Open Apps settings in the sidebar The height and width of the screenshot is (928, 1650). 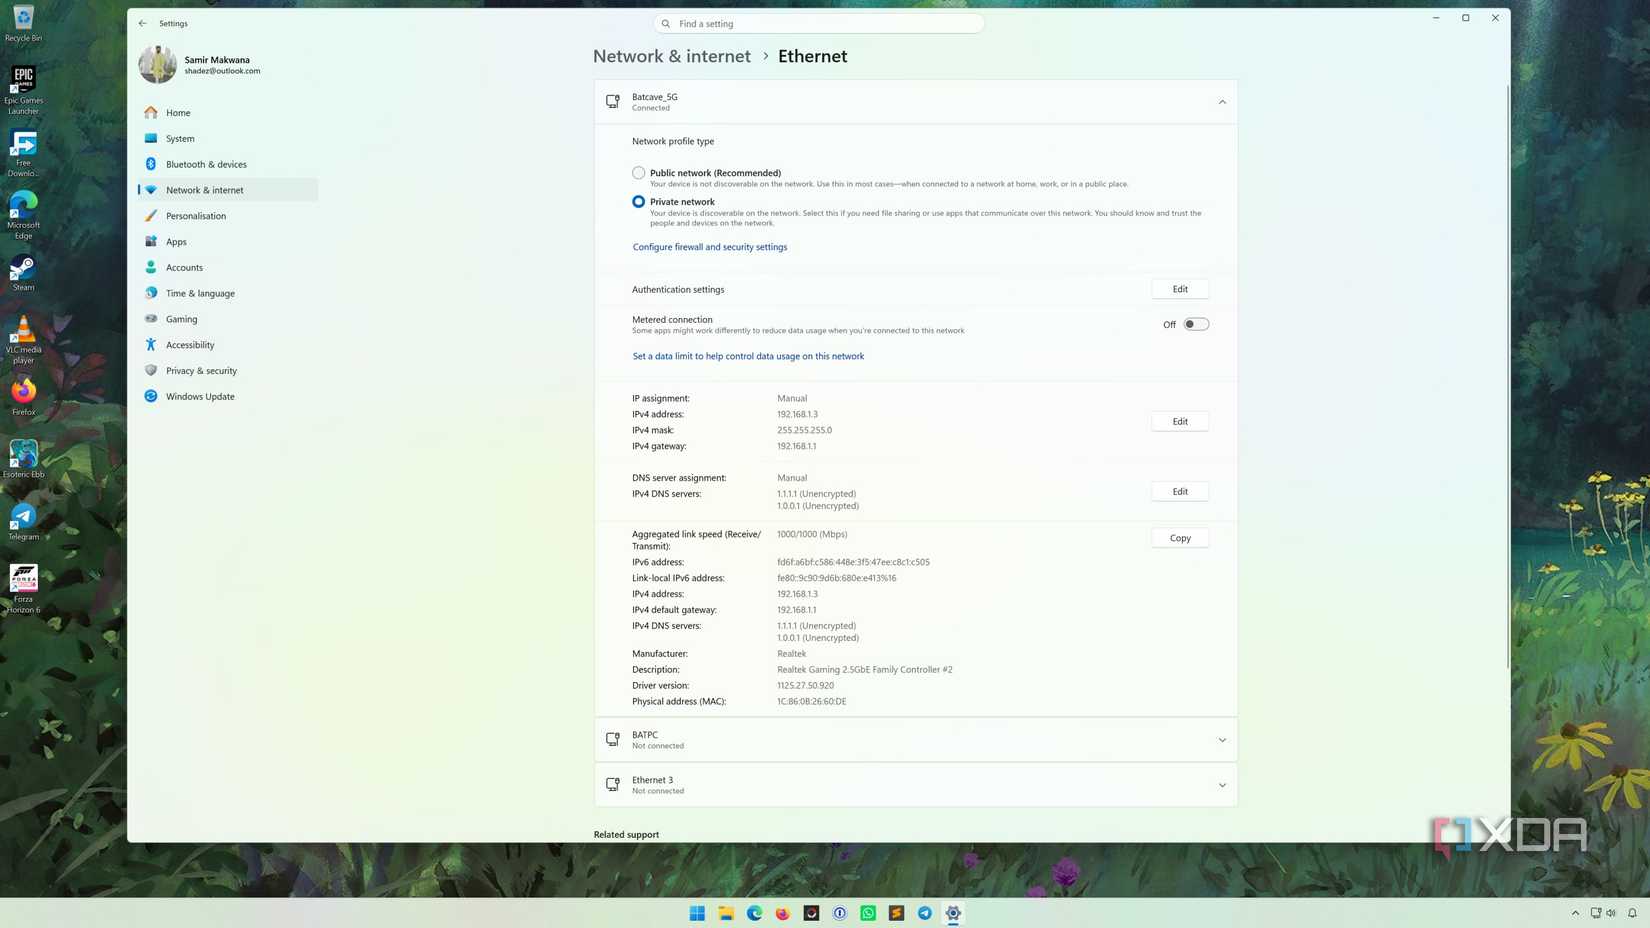(x=228, y=241)
